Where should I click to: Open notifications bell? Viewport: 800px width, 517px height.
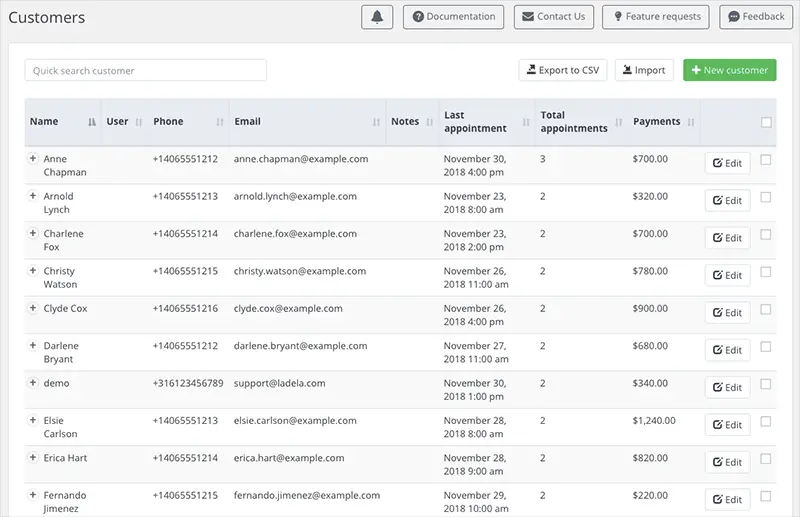(x=377, y=17)
